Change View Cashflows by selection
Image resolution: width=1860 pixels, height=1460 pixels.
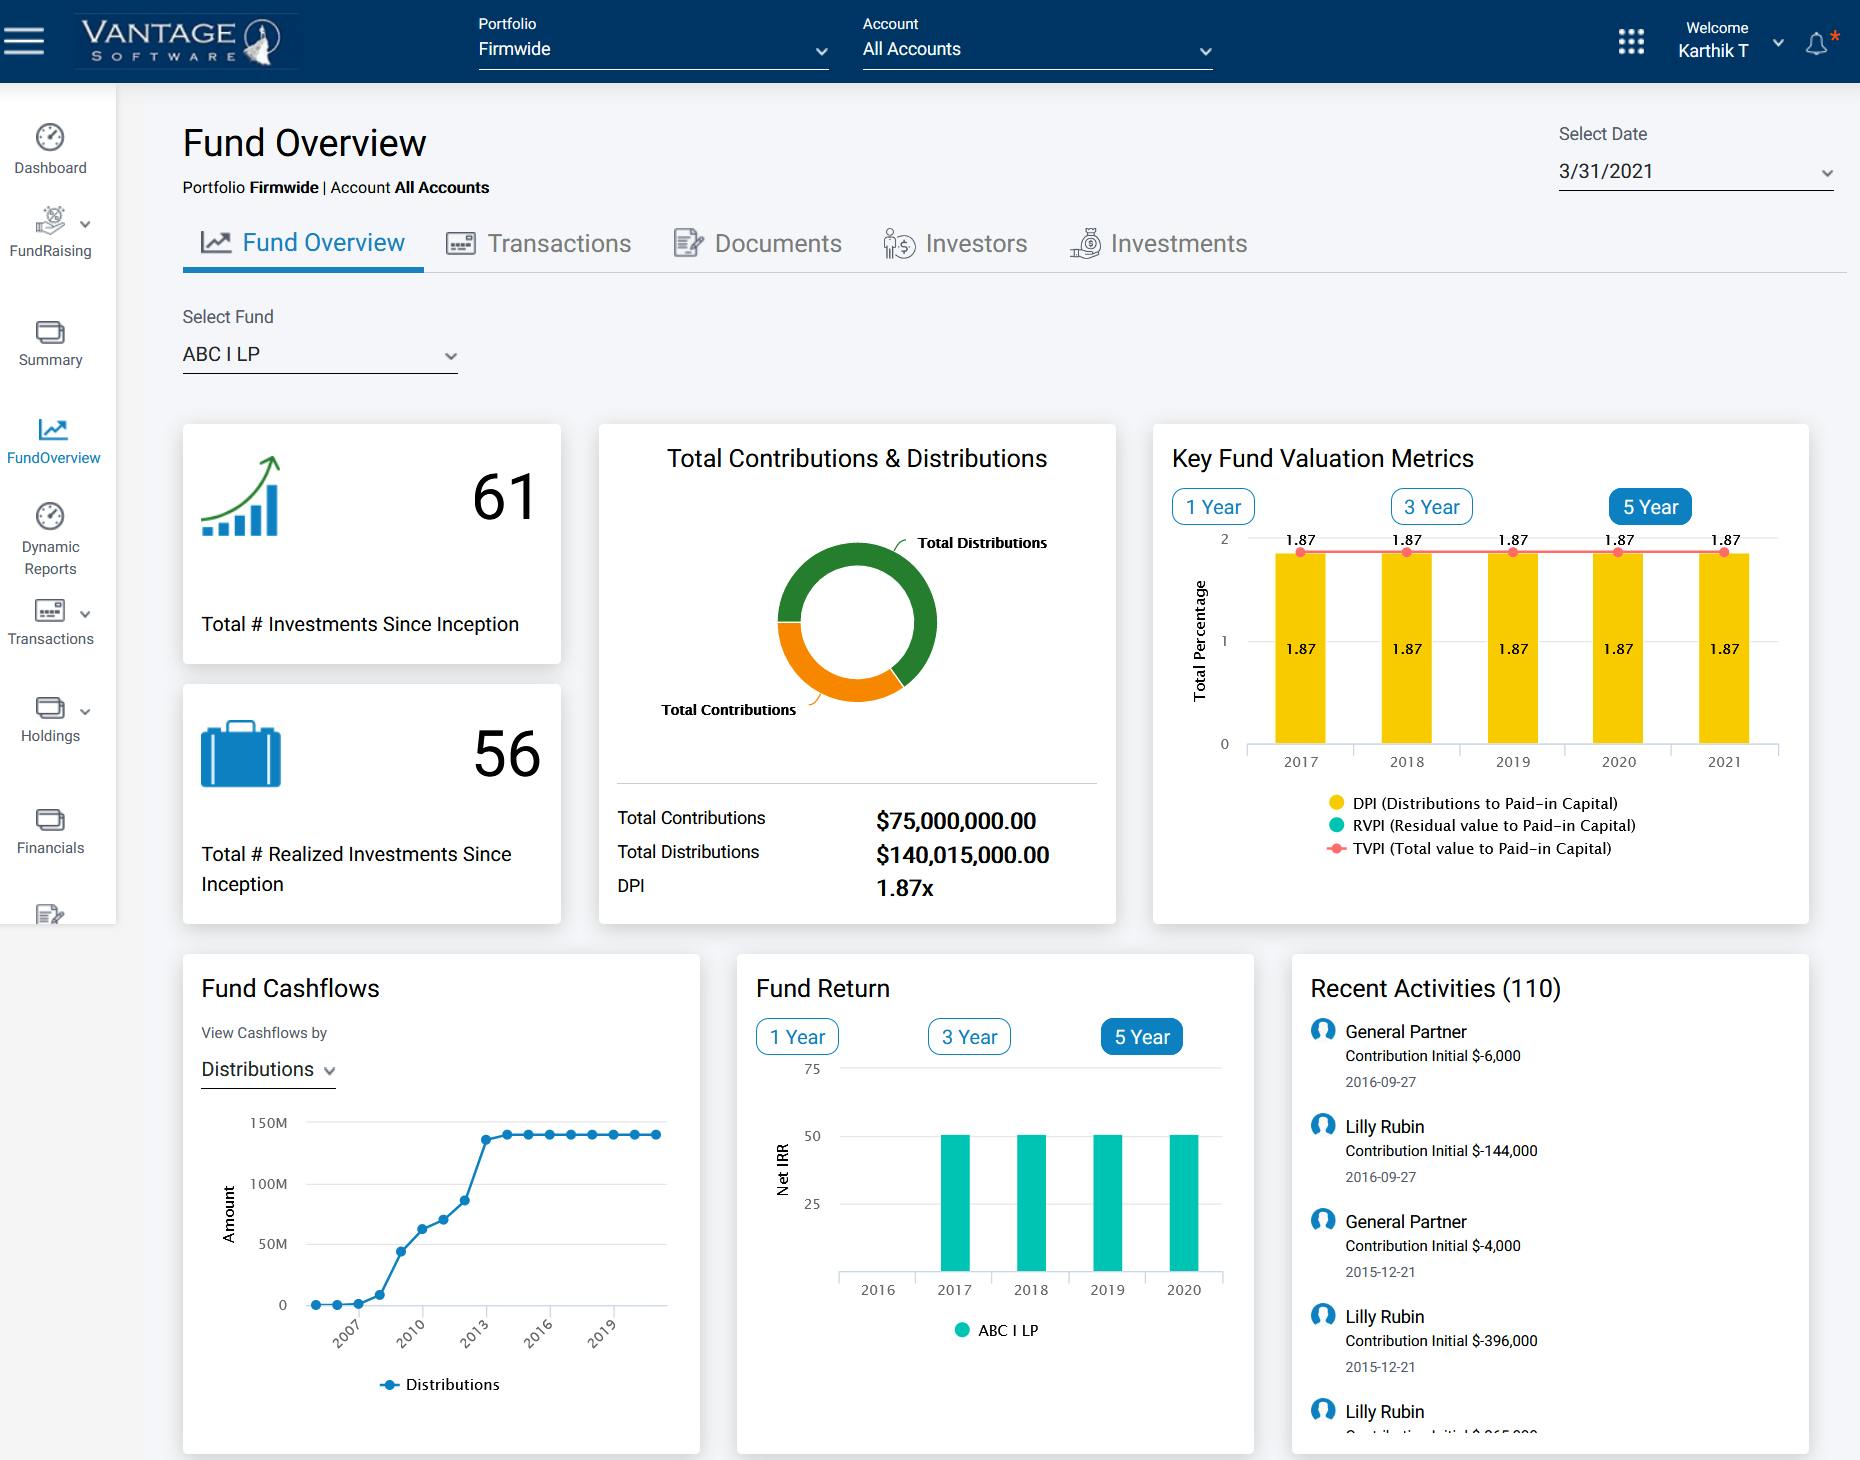point(267,1069)
